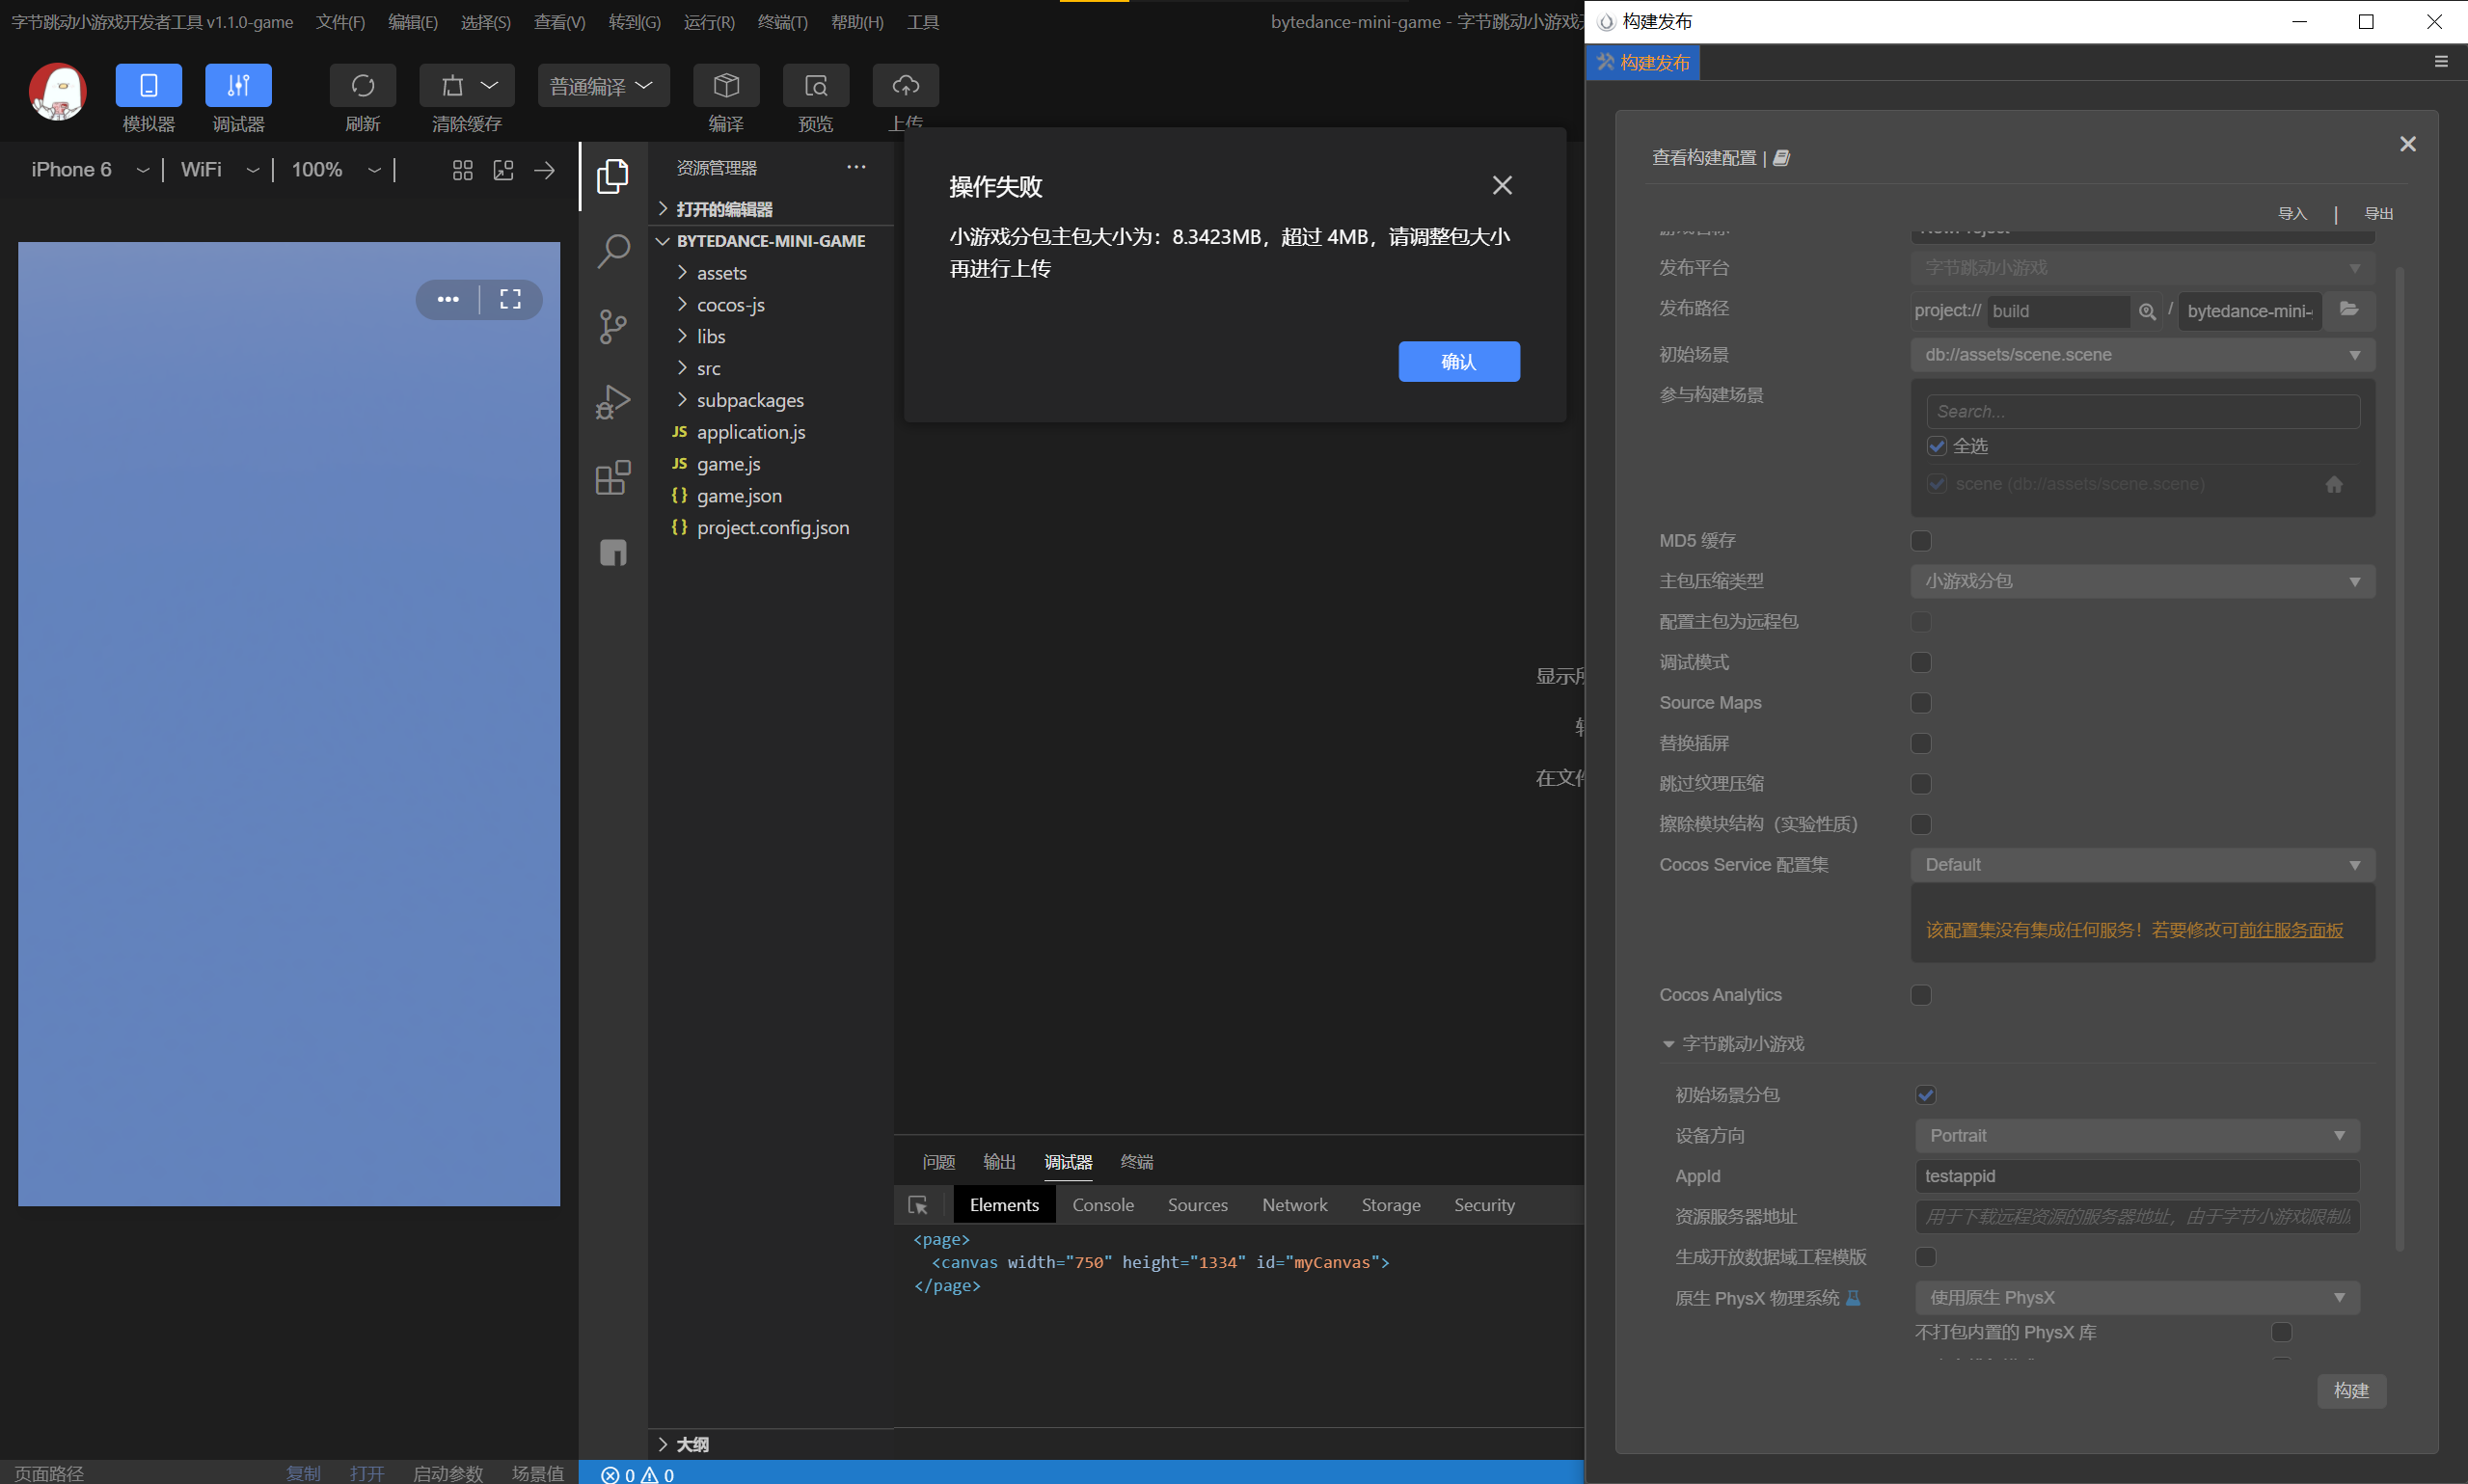Toggle the Source Maps checkbox
The height and width of the screenshot is (1484, 2468).
pos(1920,703)
